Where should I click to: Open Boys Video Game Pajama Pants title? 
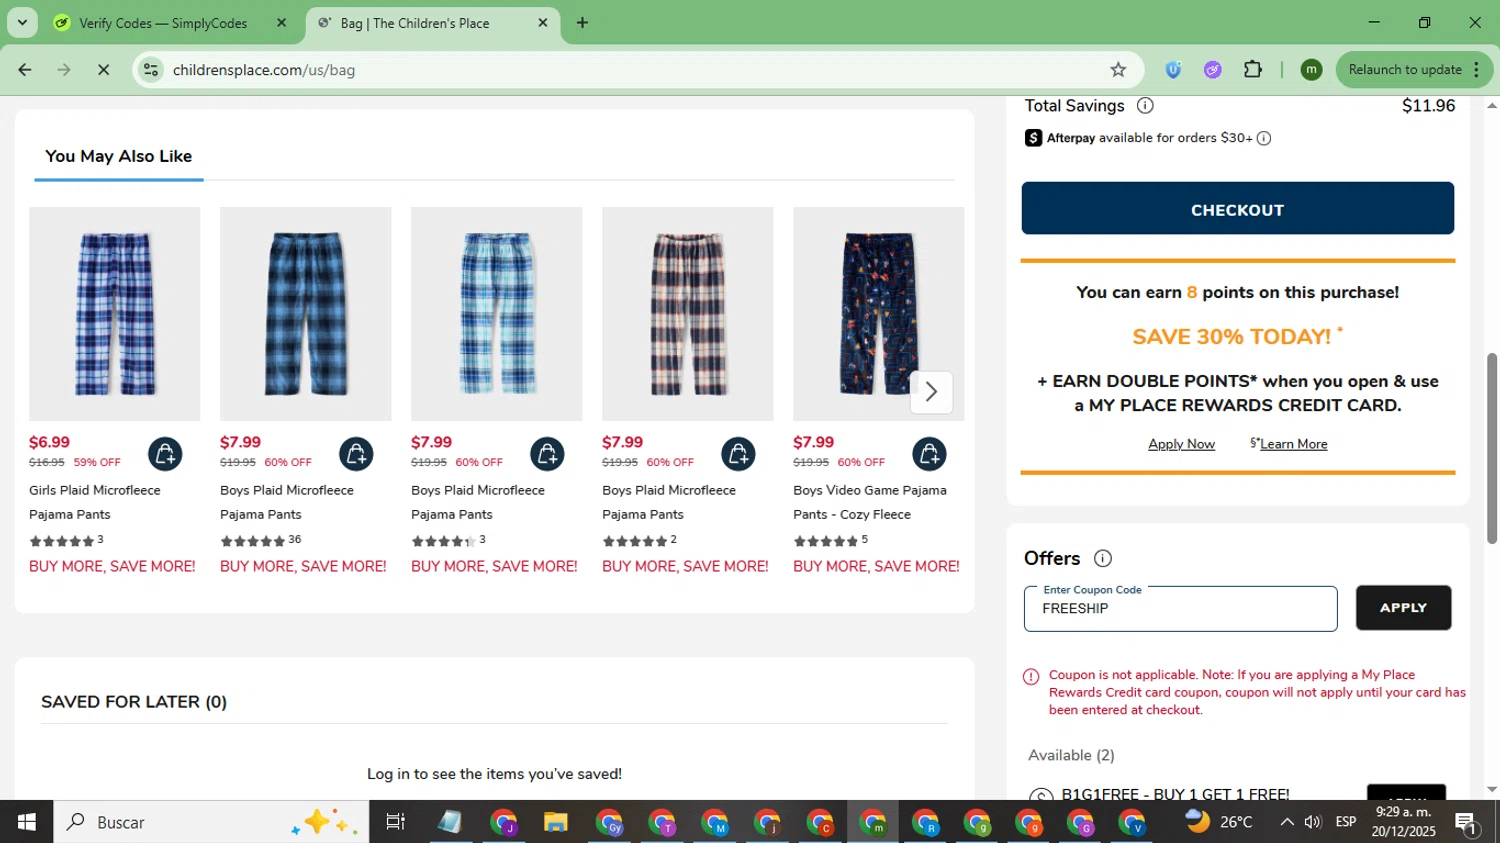(x=870, y=502)
